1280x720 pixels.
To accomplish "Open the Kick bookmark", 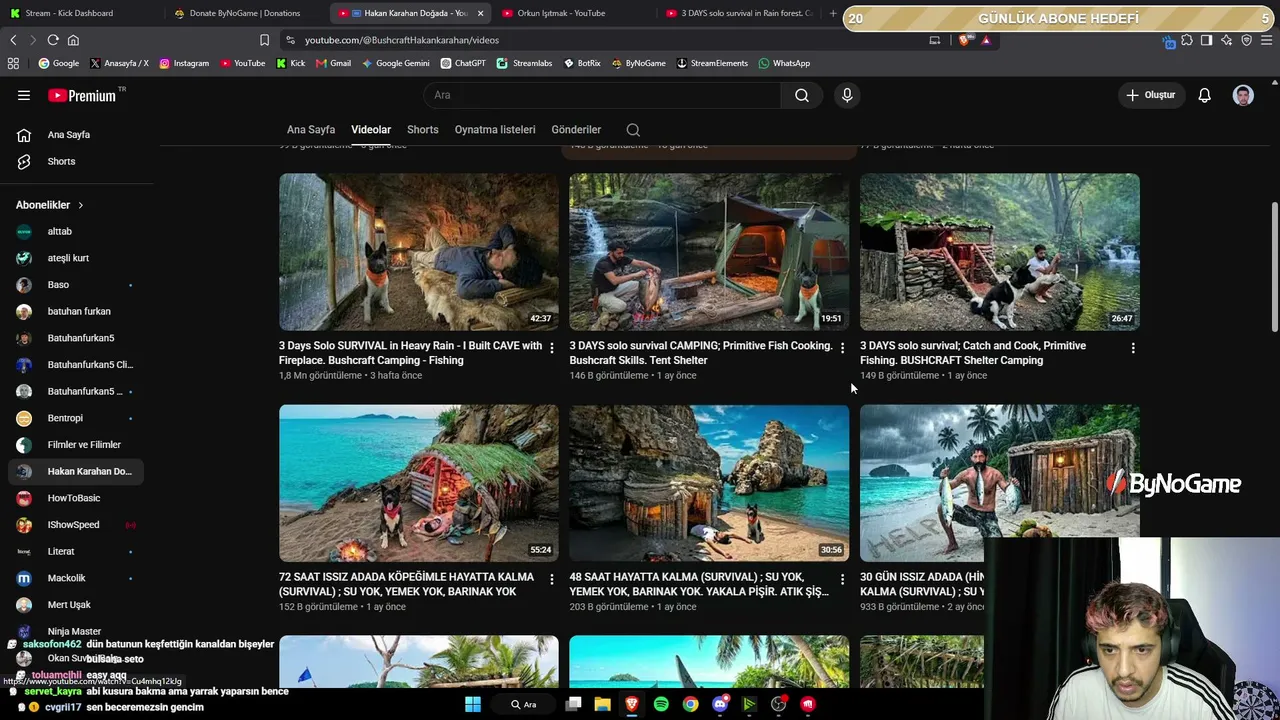I will 291,63.
